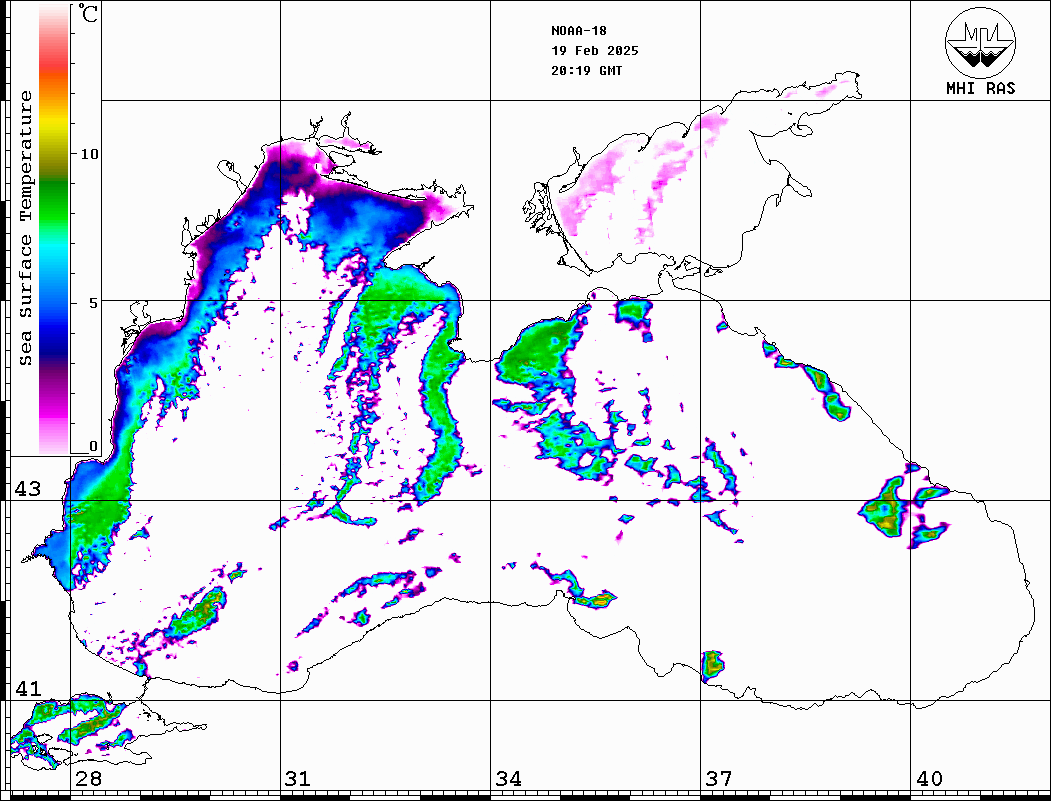Click the '5' tick on temperature scale
The height and width of the screenshot is (801, 1051).
92,303
